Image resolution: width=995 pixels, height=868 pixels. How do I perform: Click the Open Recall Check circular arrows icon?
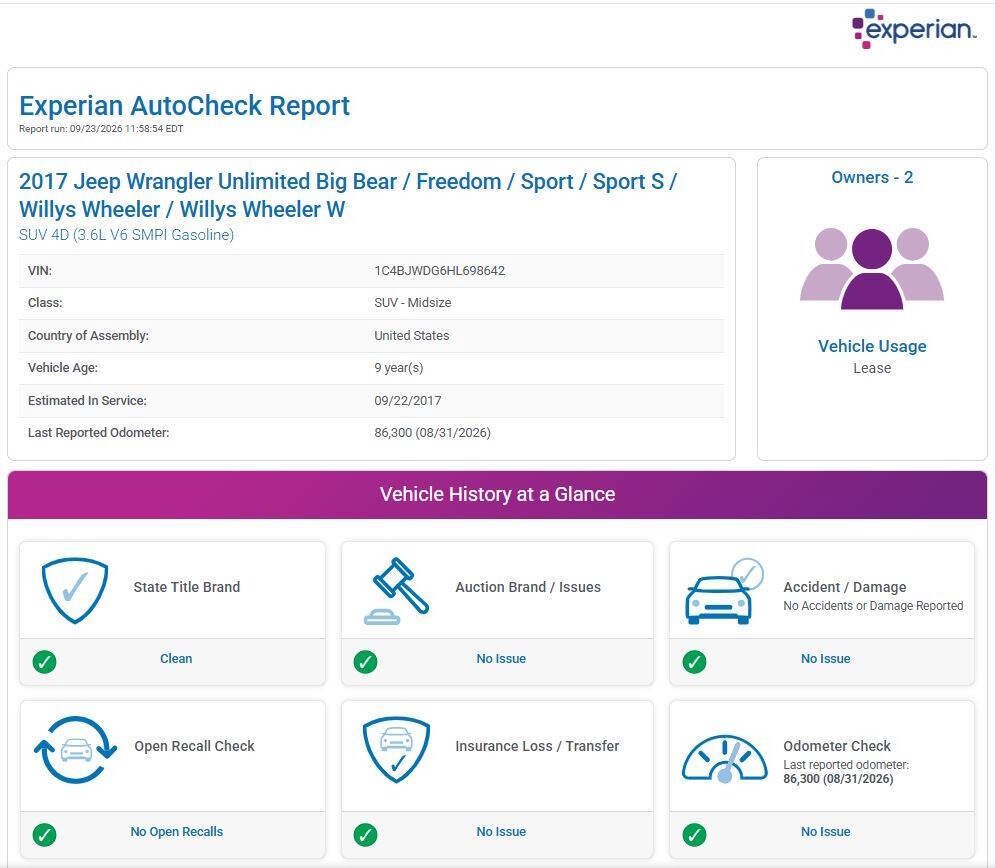click(x=76, y=750)
